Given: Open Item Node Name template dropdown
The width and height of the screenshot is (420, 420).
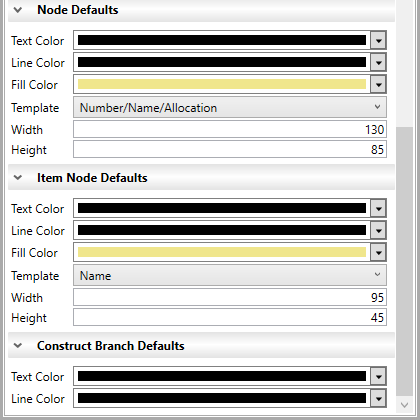Looking at the screenshot, I should 230,275.
